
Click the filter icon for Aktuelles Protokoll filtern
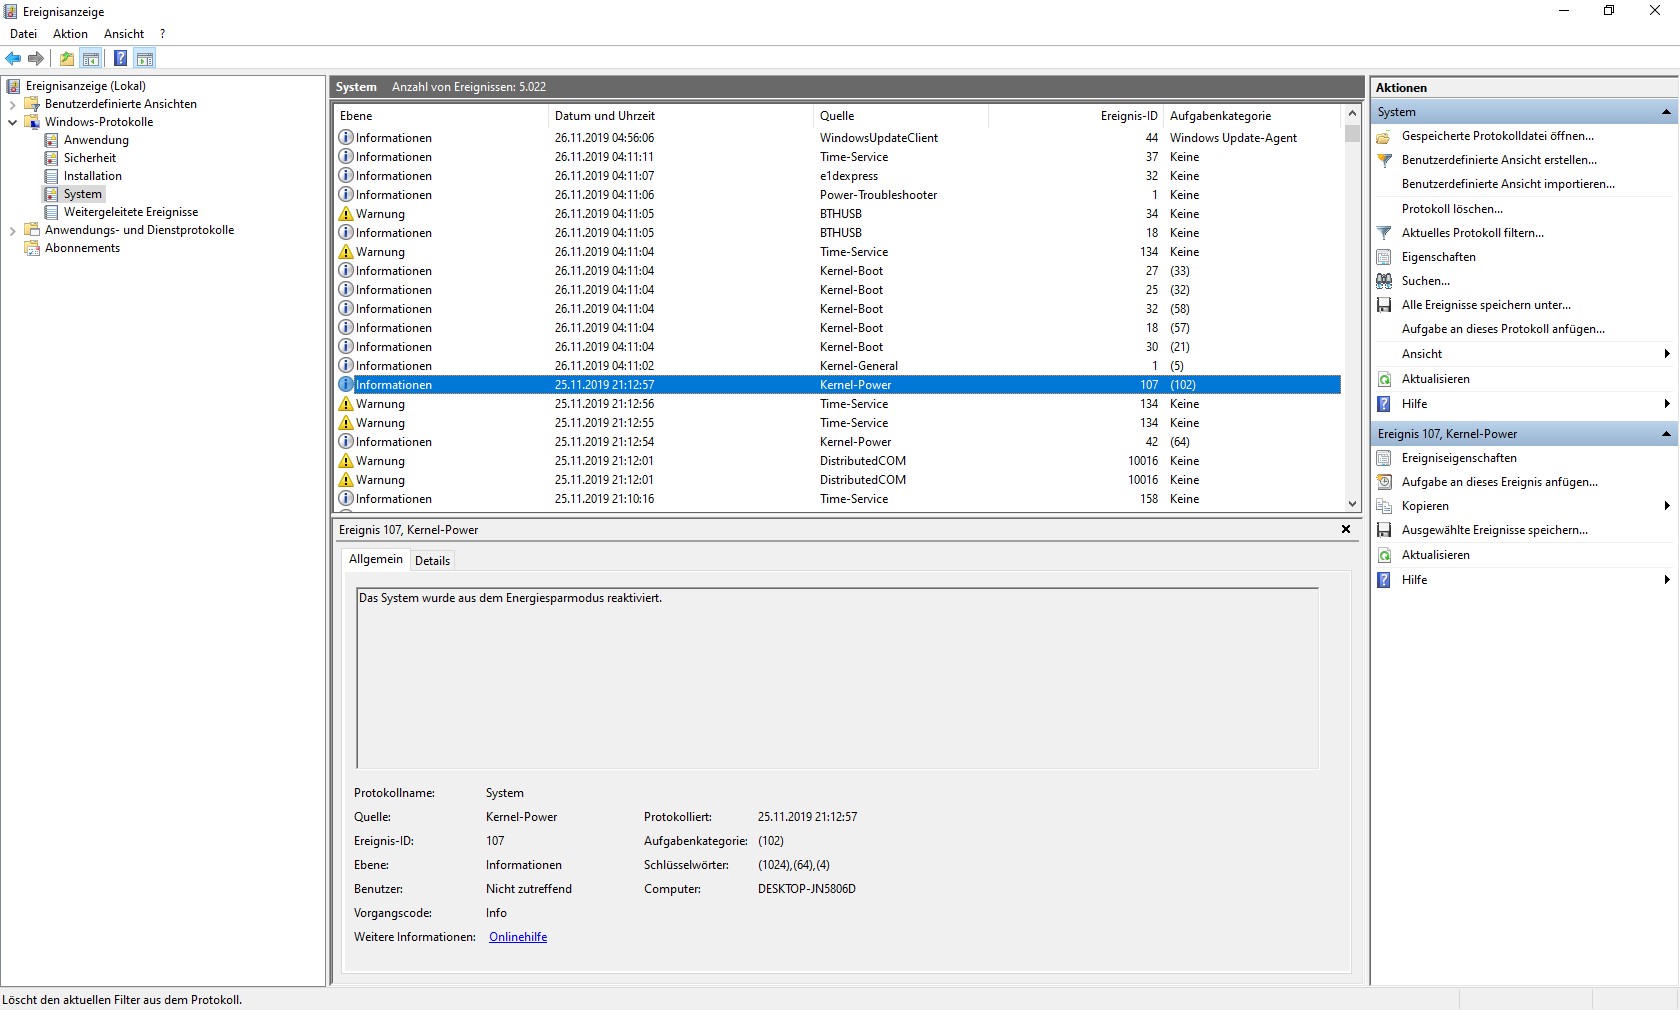pos(1384,234)
